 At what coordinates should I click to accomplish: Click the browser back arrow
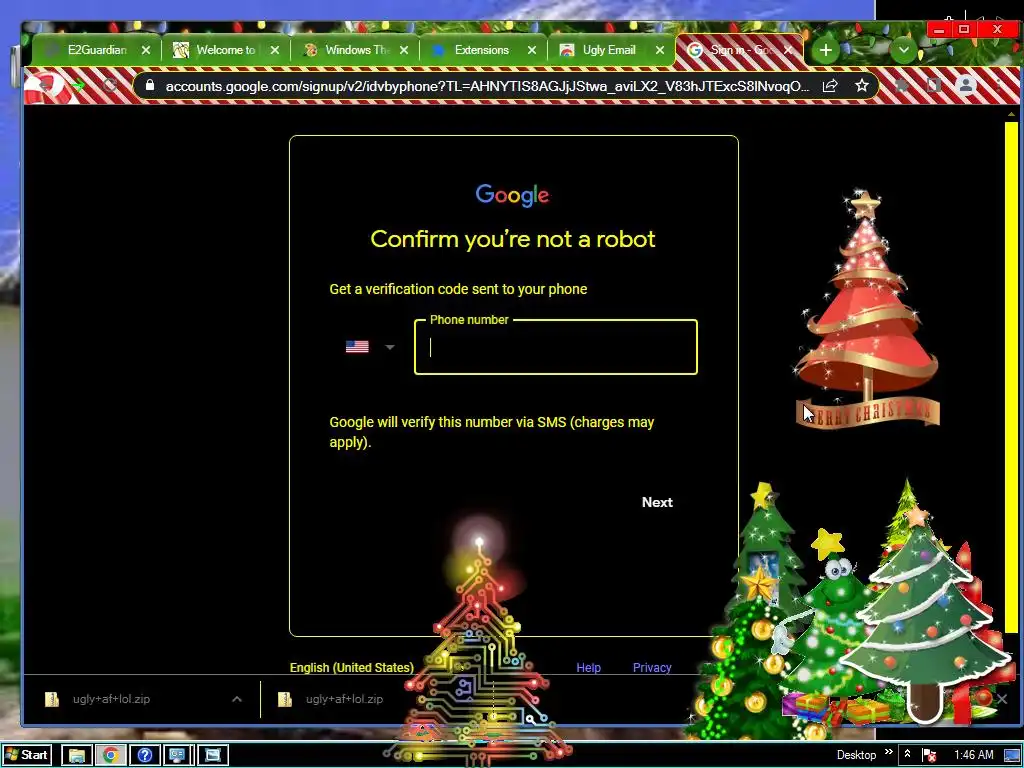(x=44, y=86)
